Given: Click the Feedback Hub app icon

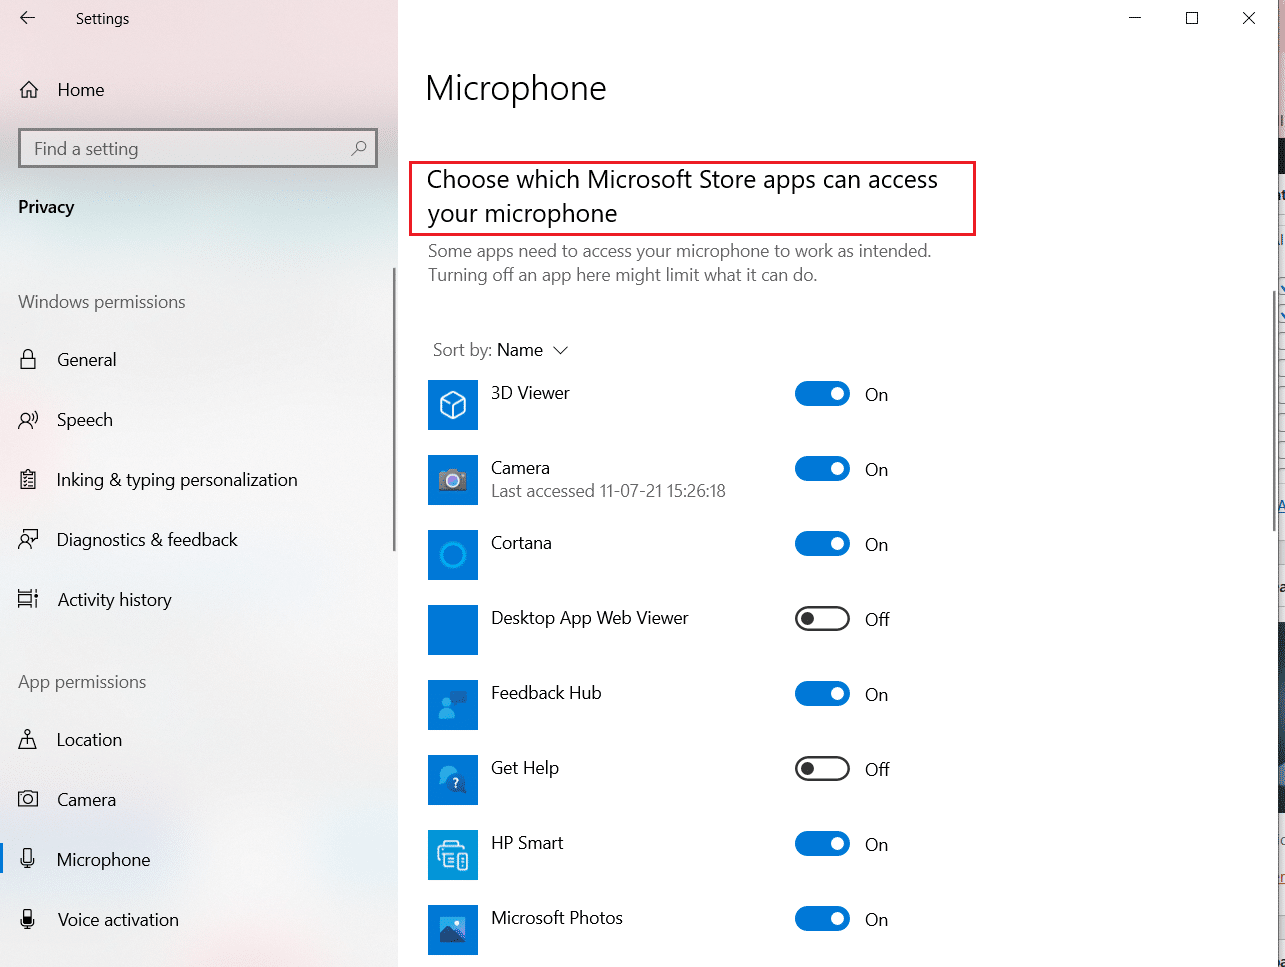Looking at the screenshot, I should click(453, 705).
